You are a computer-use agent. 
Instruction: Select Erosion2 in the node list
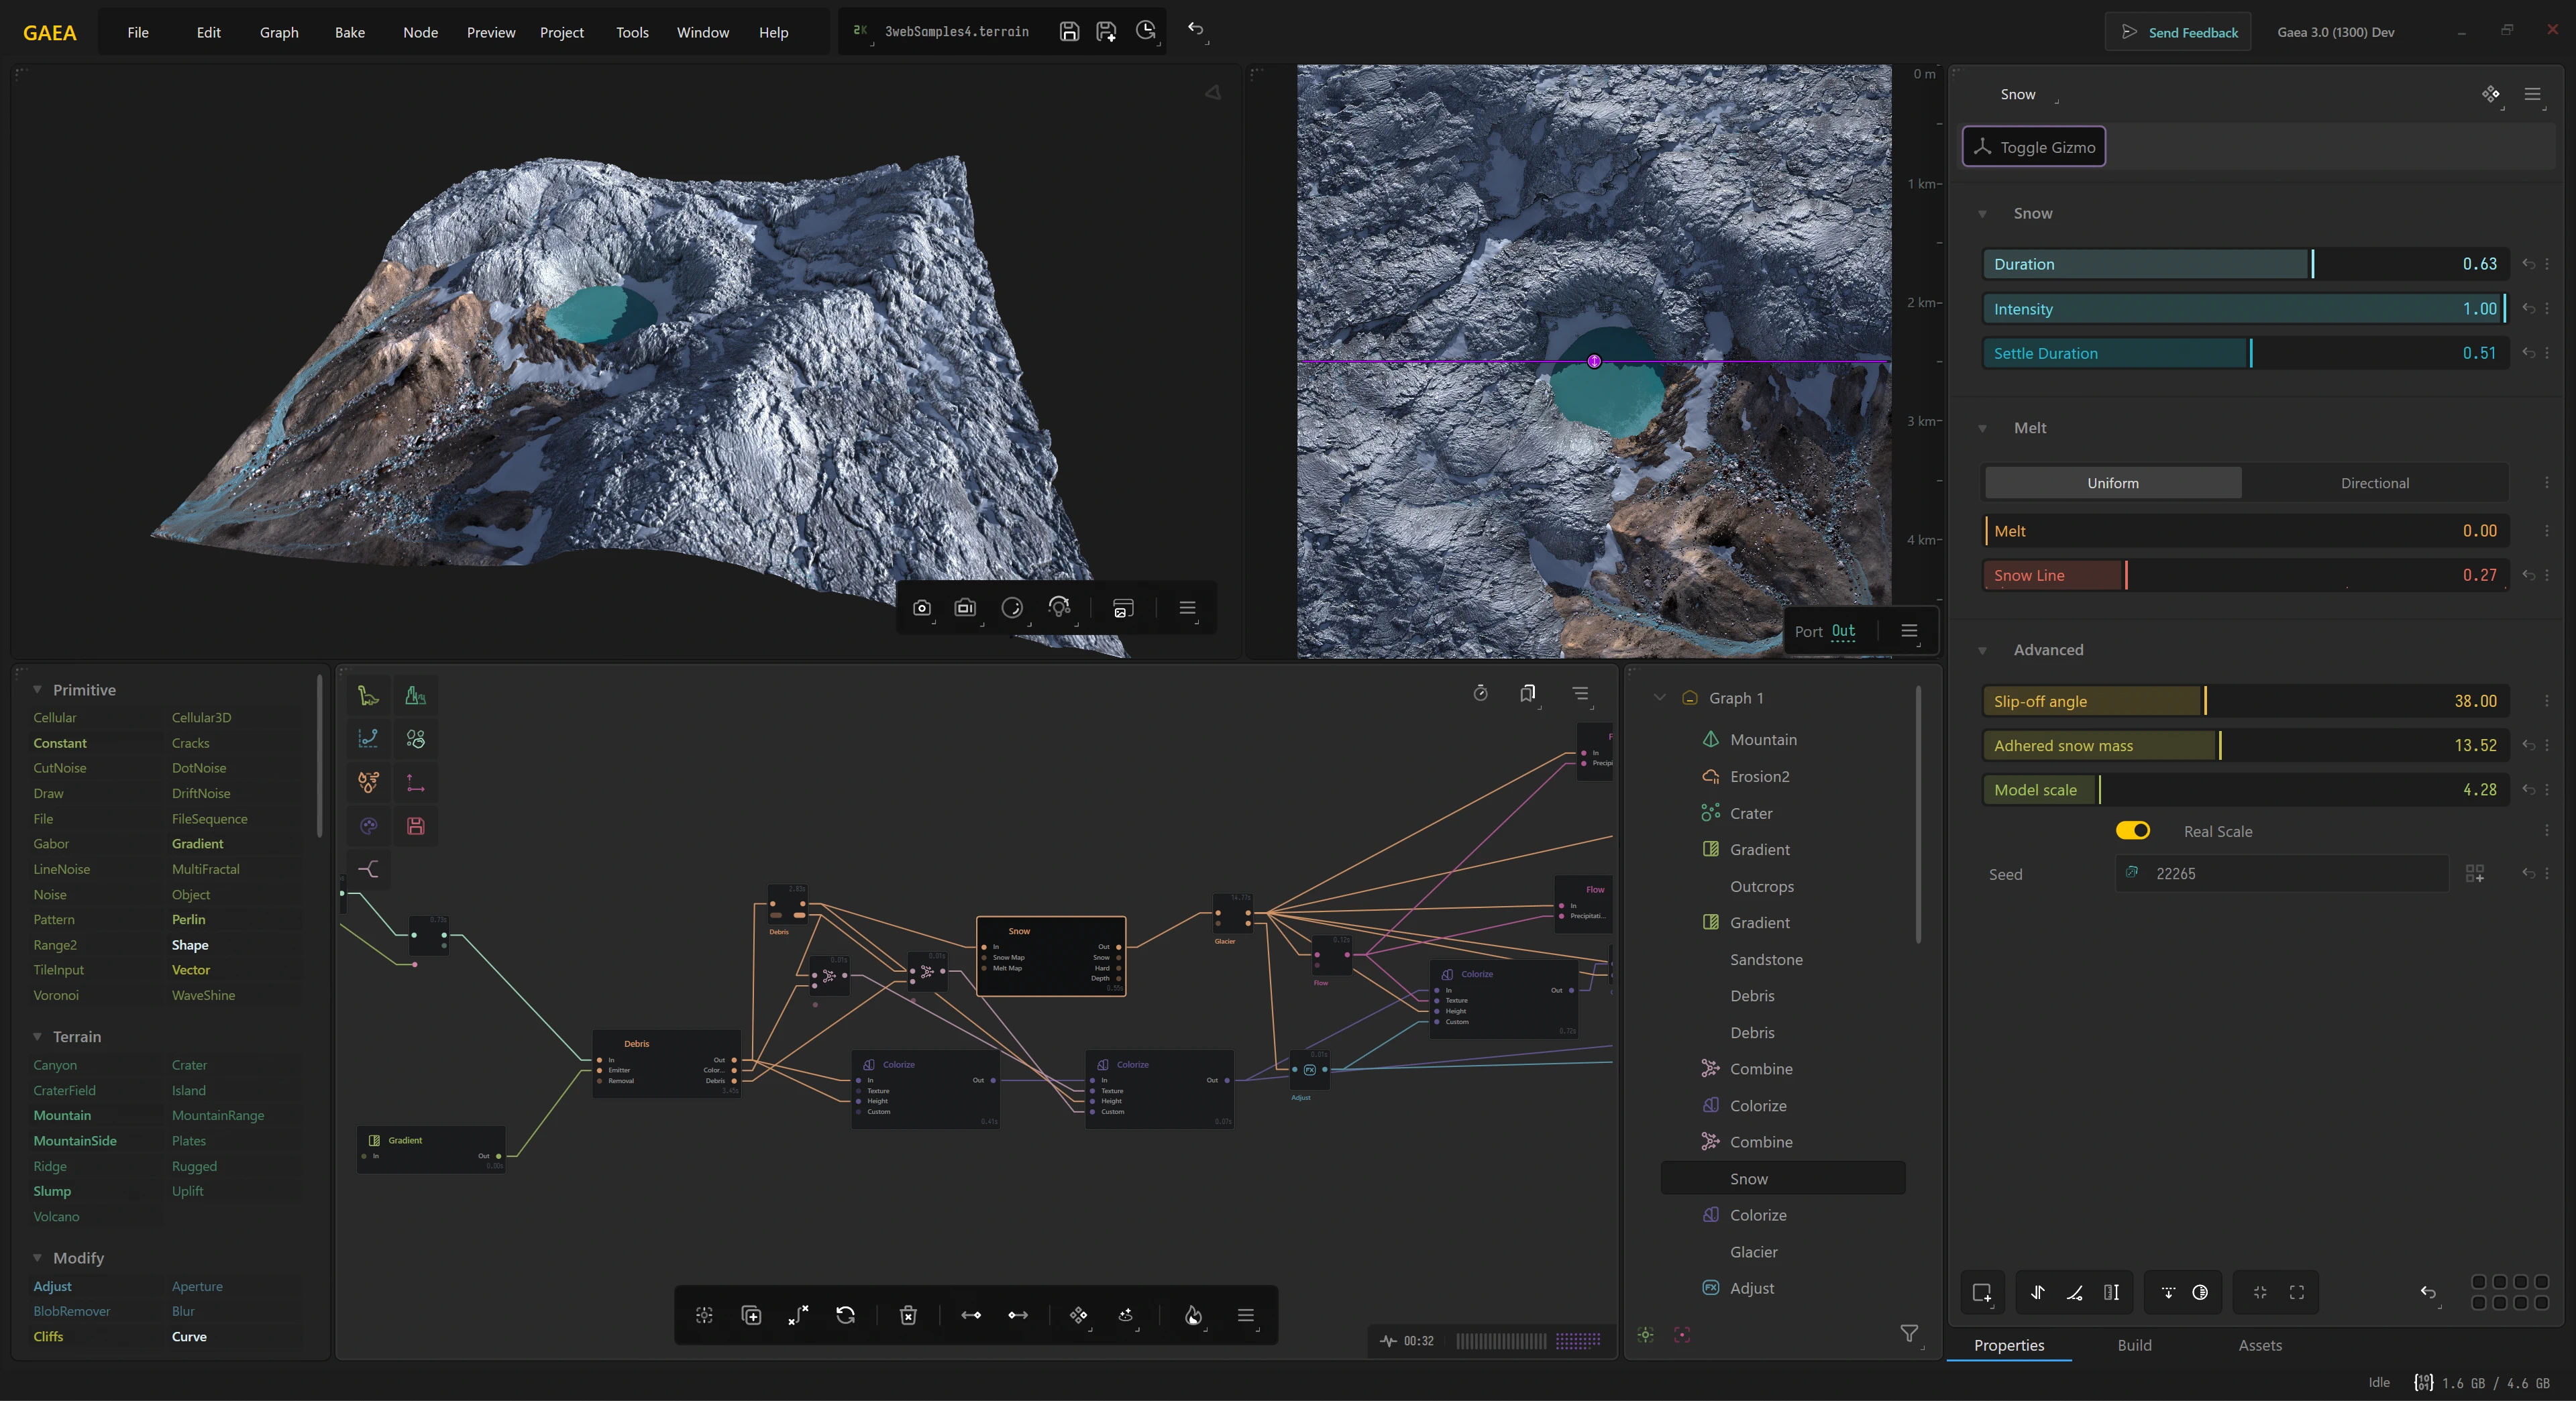pyautogui.click(x=1759, y=777)
